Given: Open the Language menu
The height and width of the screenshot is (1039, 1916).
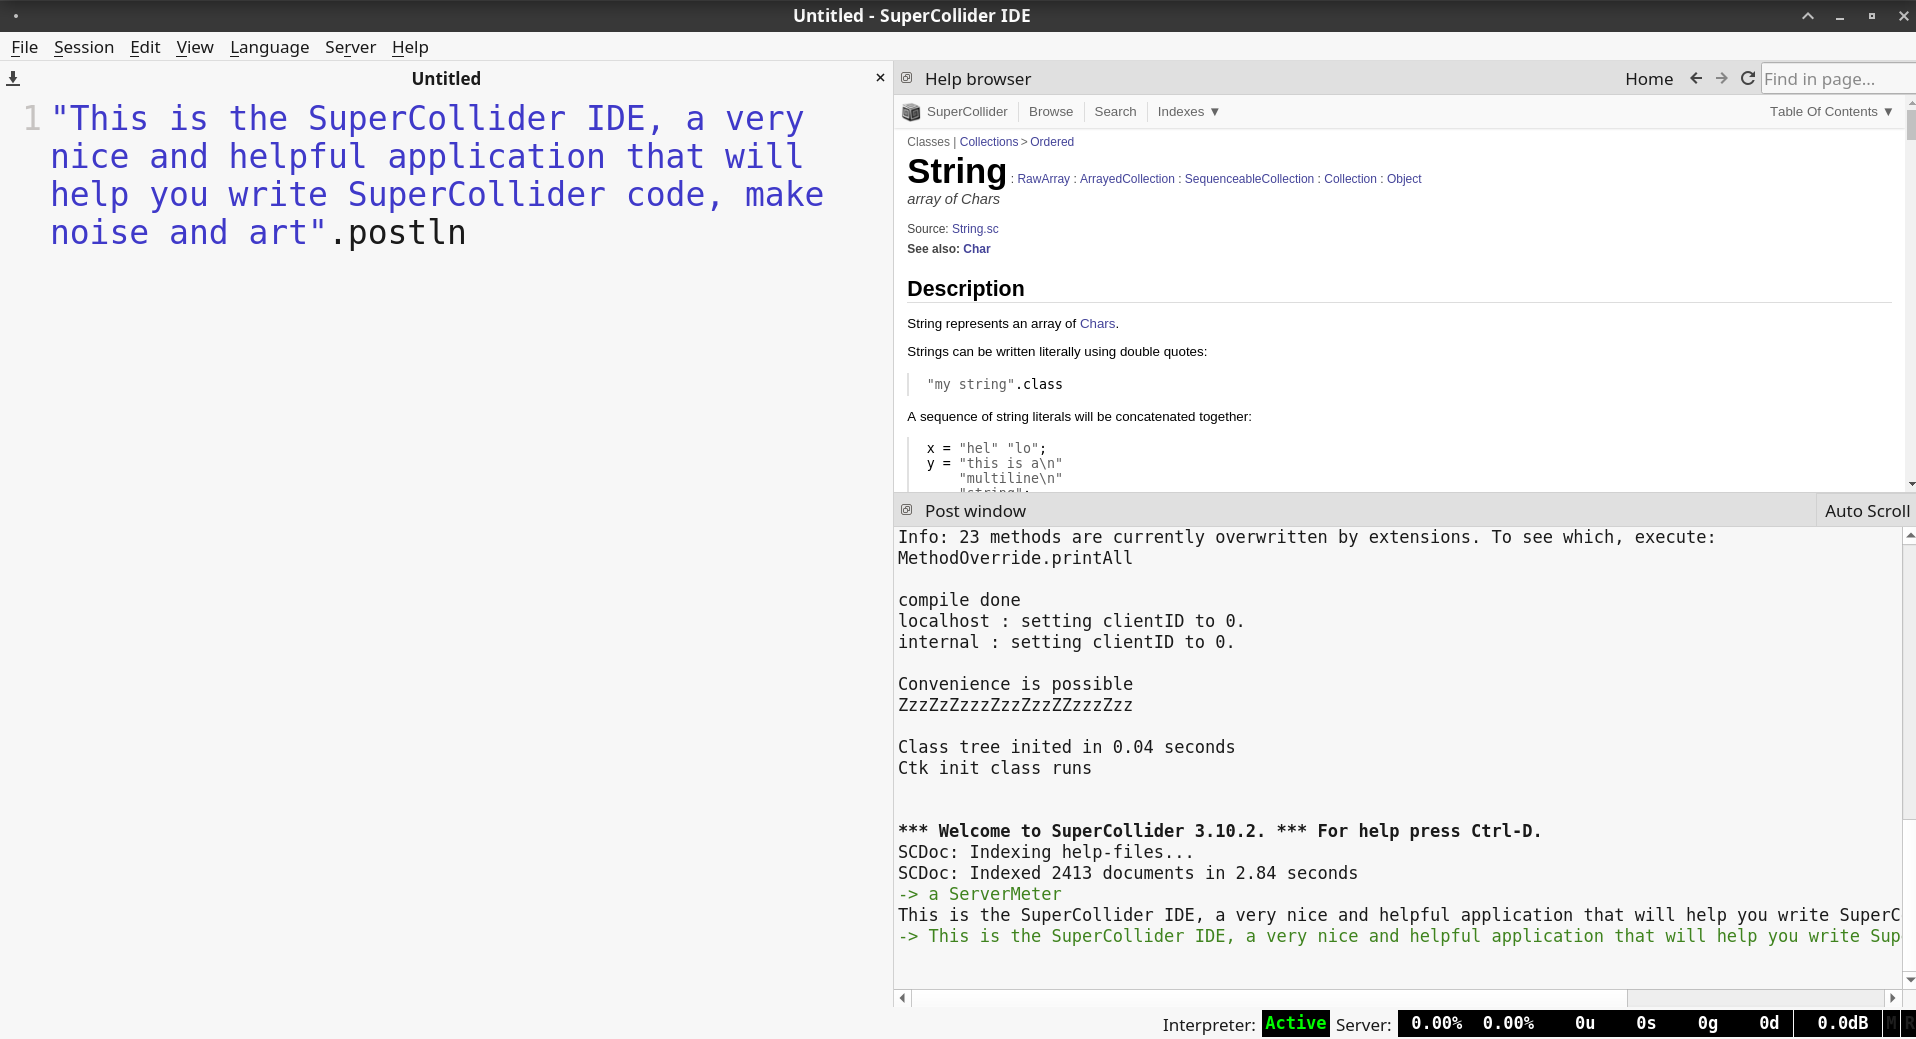Looking at the screenshot, I should (x=269, y=47).
